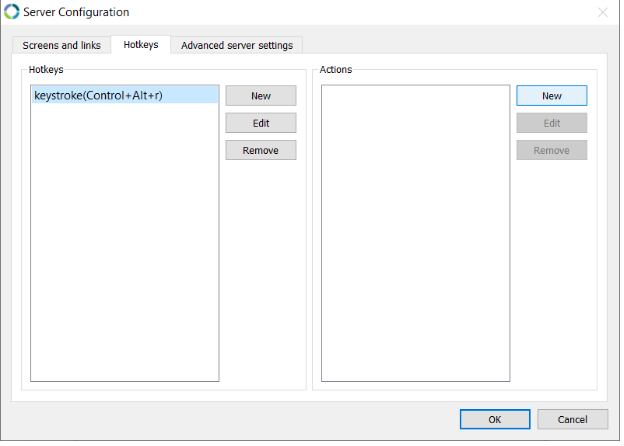The image size is (624, 446).
Task: Click empty space in the Hotkeys list
Action: 125,243
